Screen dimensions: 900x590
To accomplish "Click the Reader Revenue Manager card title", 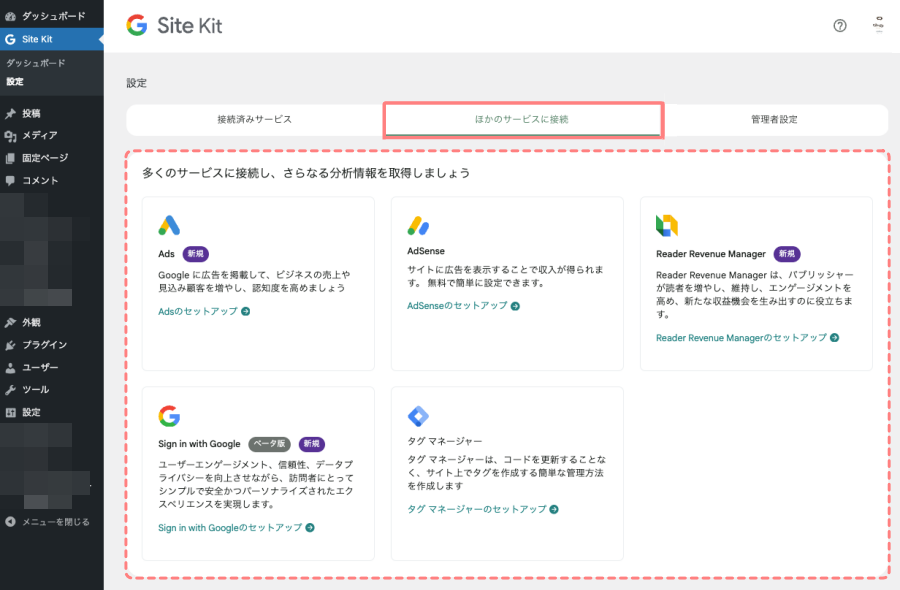I will point(711,254).
